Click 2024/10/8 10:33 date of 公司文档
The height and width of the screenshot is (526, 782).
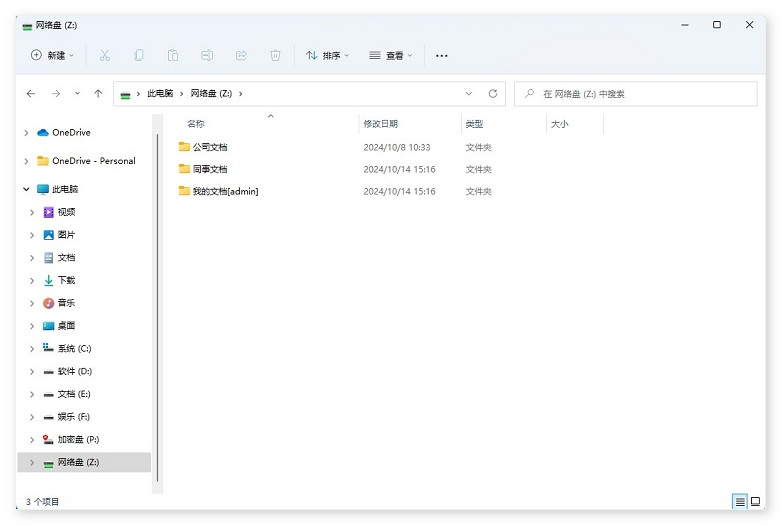pos(397,147)
